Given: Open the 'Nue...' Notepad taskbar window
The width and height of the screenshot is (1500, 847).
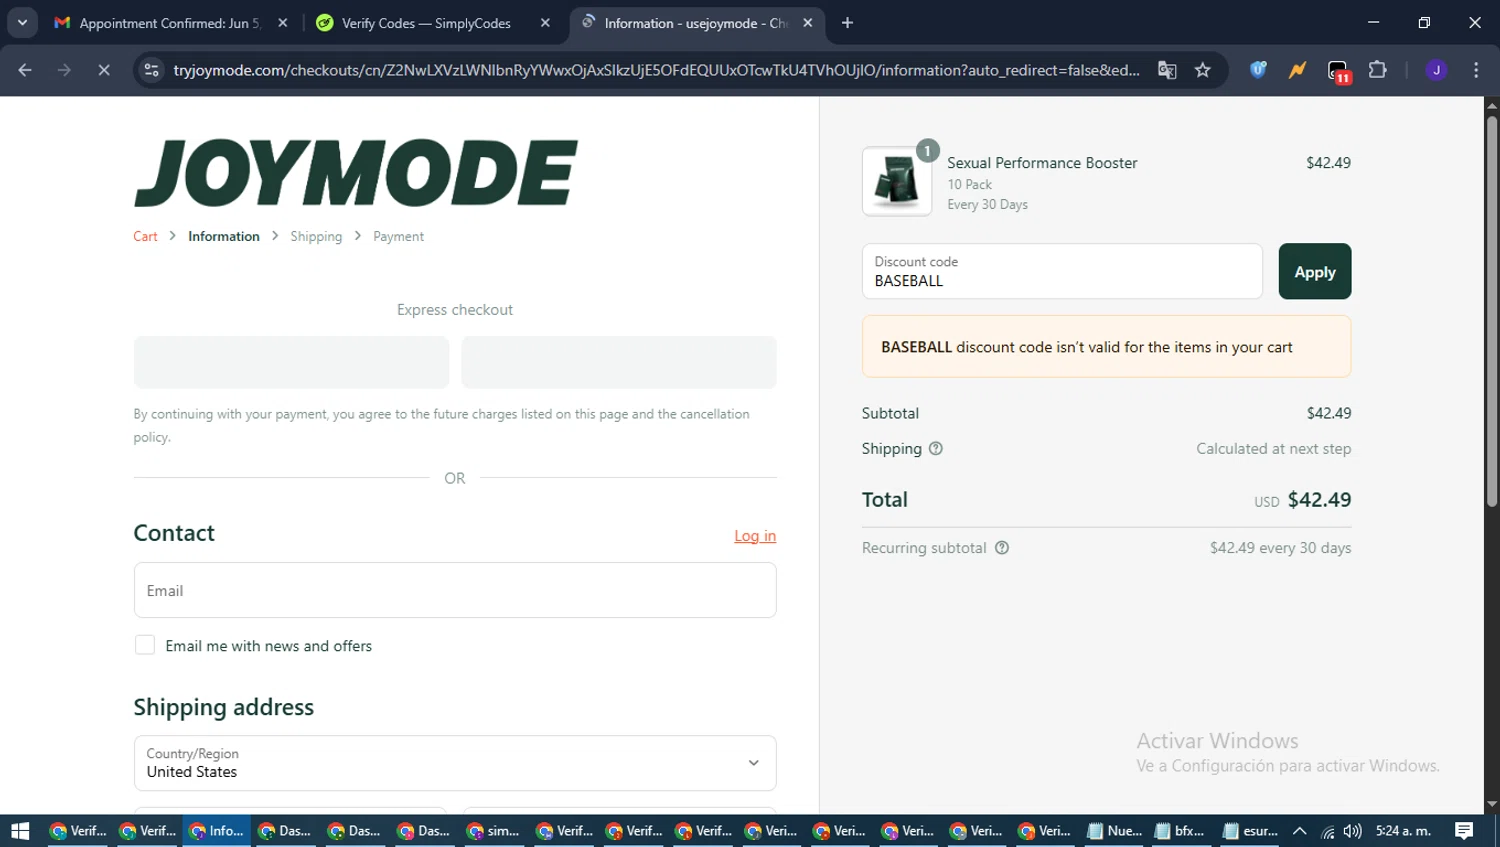Looking at the screenshot, I should click(1115, 831).
